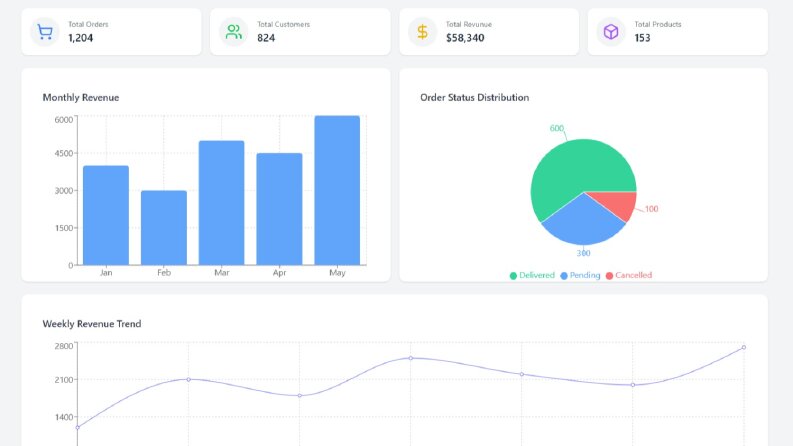Screen dimensions: 793x446
Task: Click the shopping cart icon for Total Orders
Action: pyautogui.click(x=45, y=32)
